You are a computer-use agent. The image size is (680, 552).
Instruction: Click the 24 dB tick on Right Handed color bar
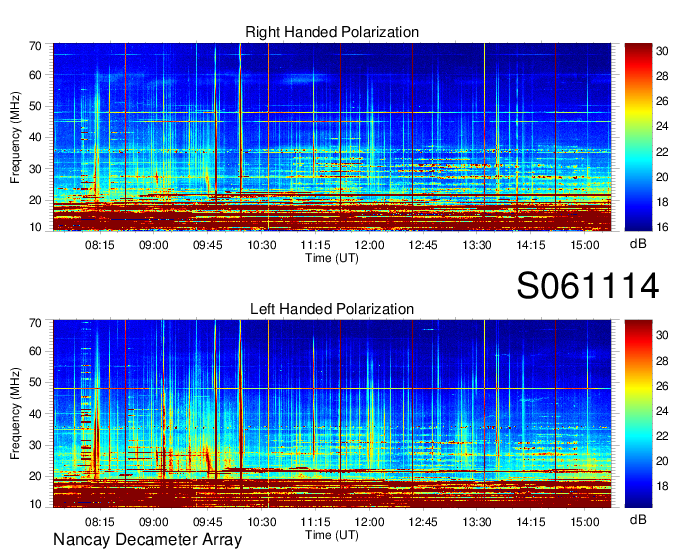point(662,126)
